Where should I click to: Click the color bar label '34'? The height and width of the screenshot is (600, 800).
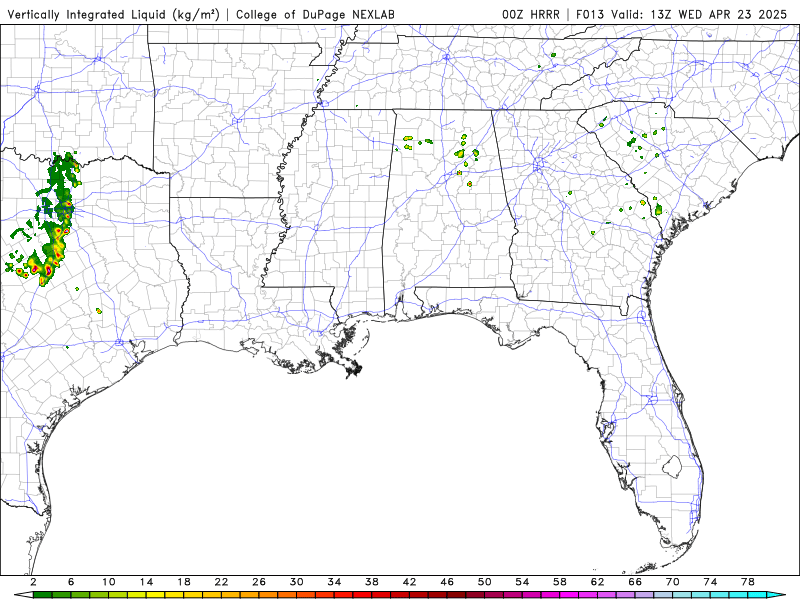pyautogui.click(x=335, y=582)
